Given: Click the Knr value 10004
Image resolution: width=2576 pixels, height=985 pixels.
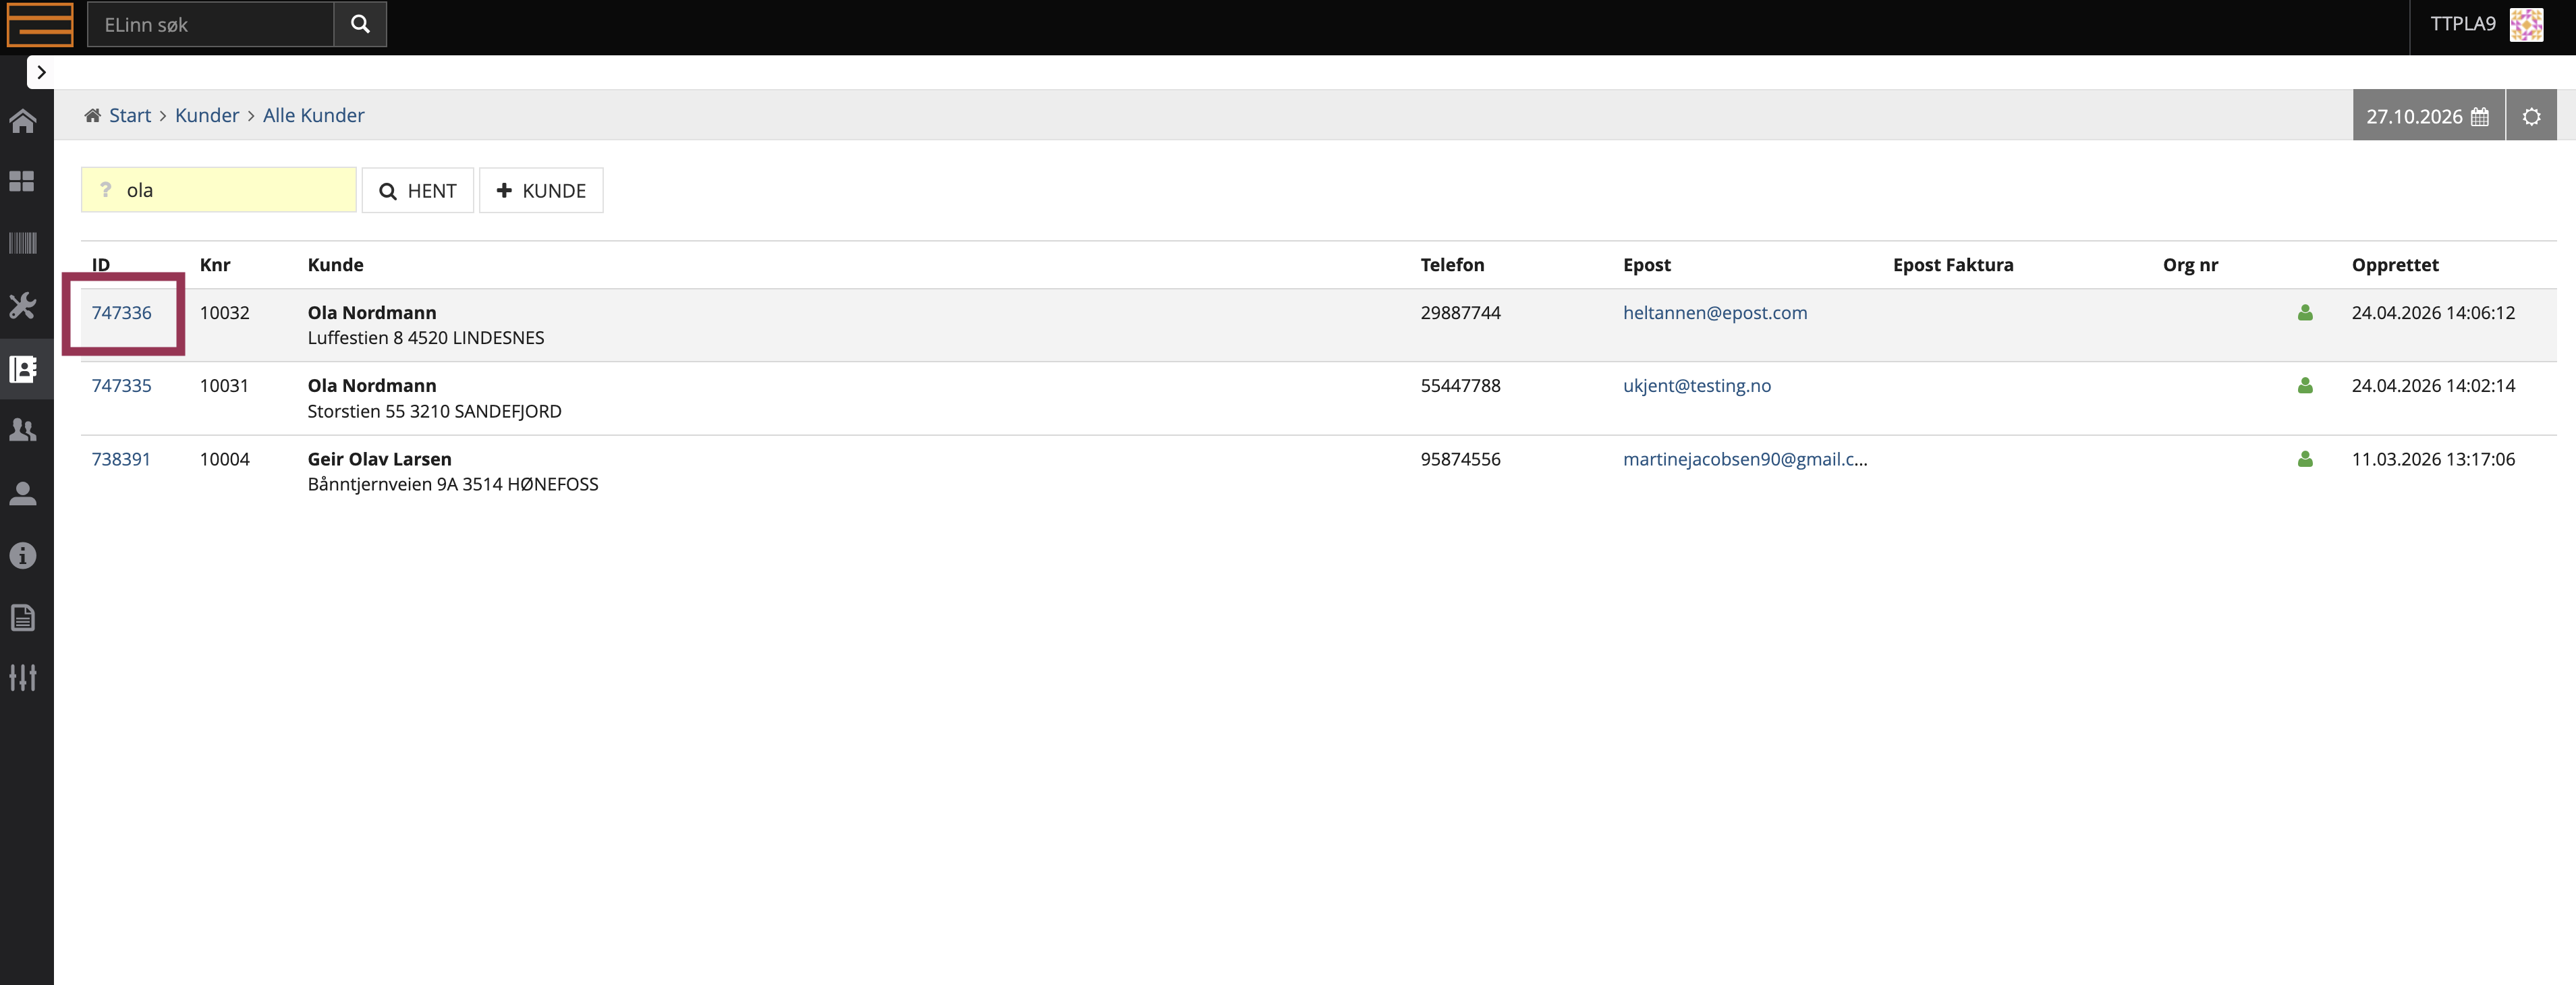Looking at the screenshot, I should (224, 459).
